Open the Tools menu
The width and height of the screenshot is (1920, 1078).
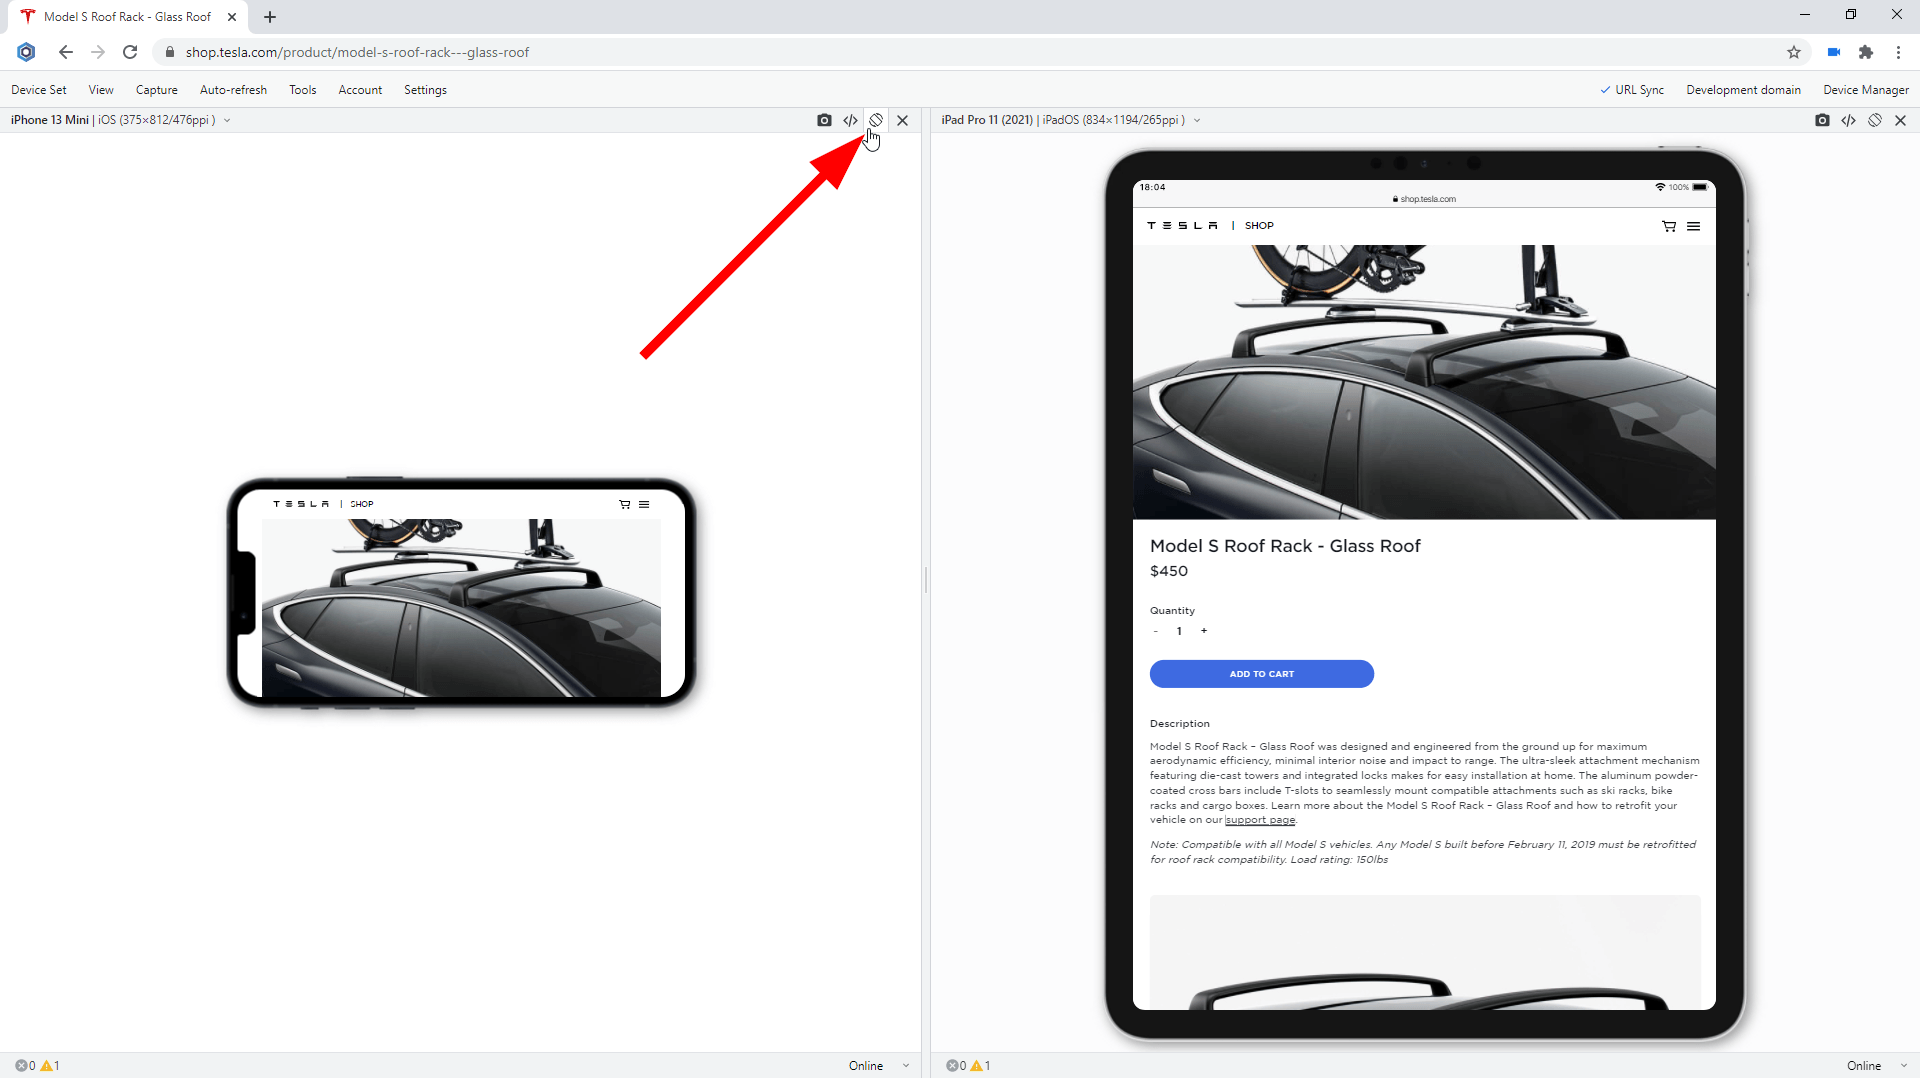(303, 90)
